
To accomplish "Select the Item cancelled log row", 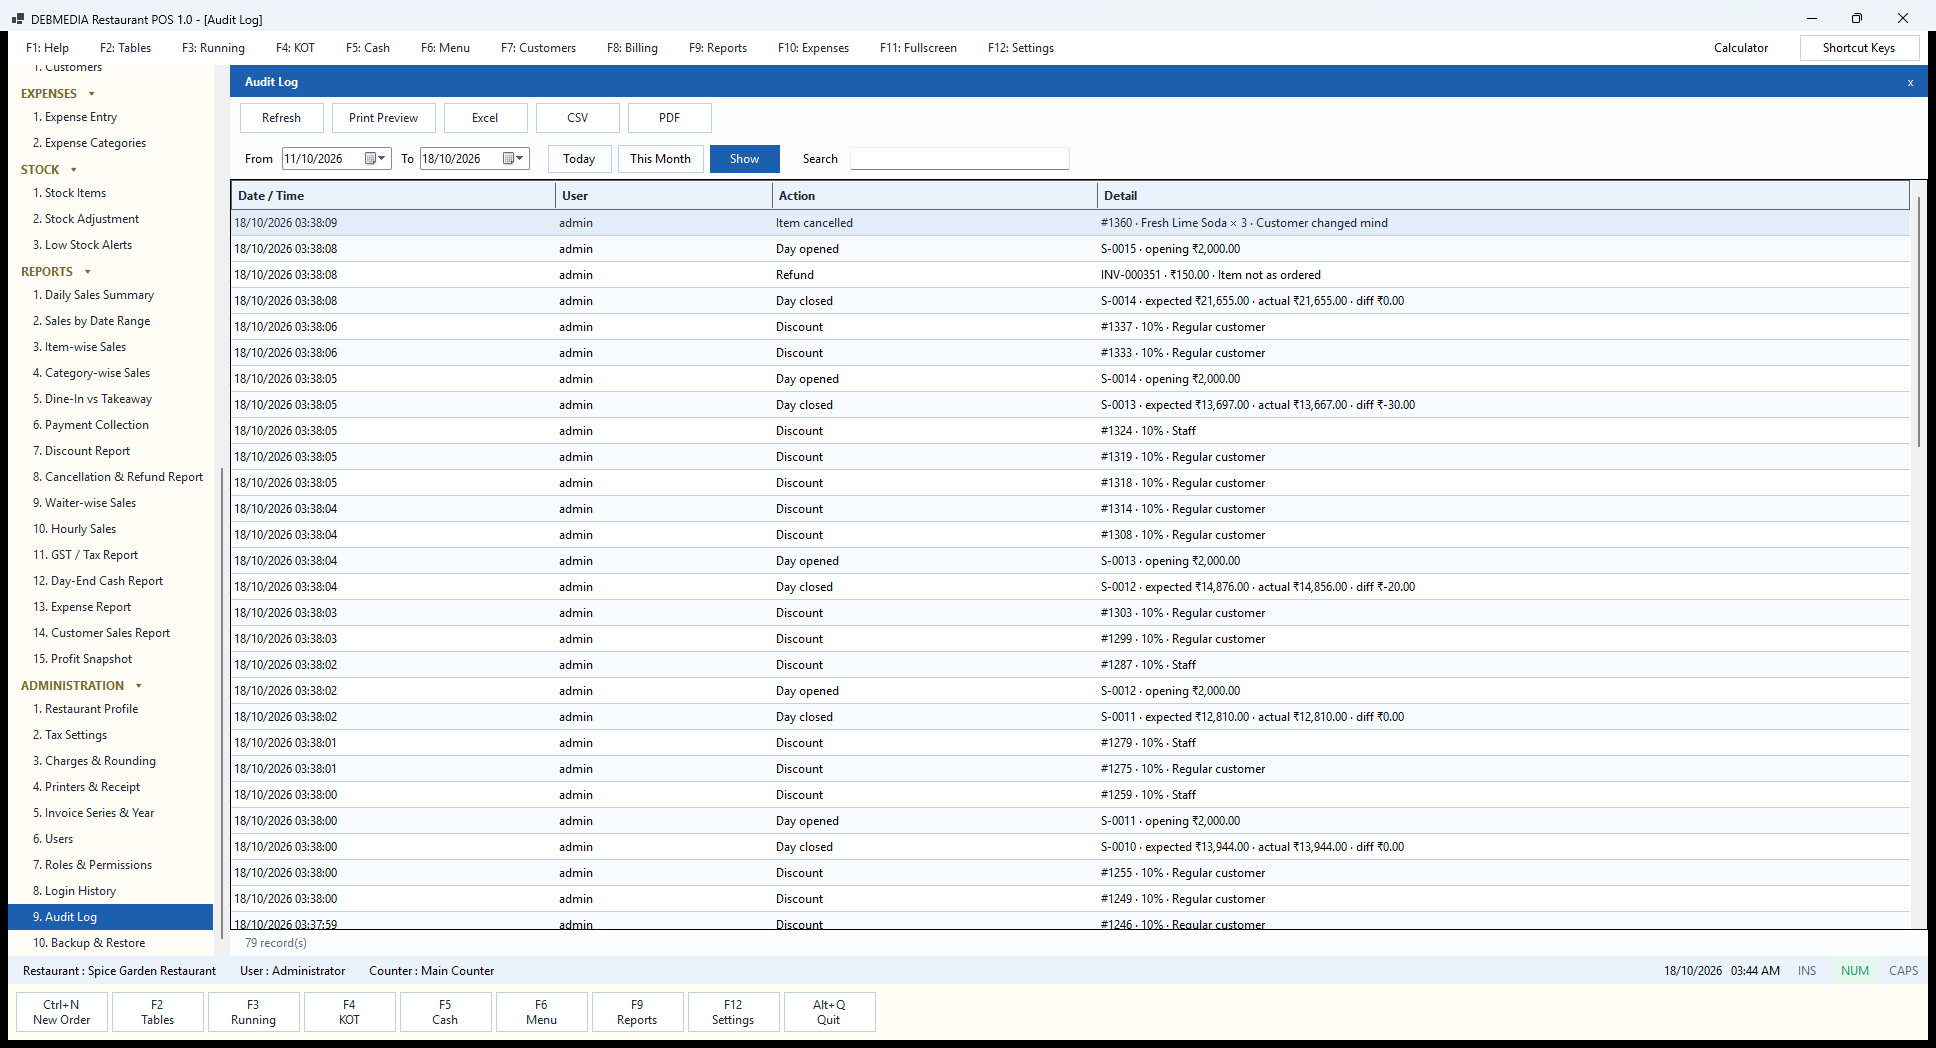I will [x=1070, y=223].
